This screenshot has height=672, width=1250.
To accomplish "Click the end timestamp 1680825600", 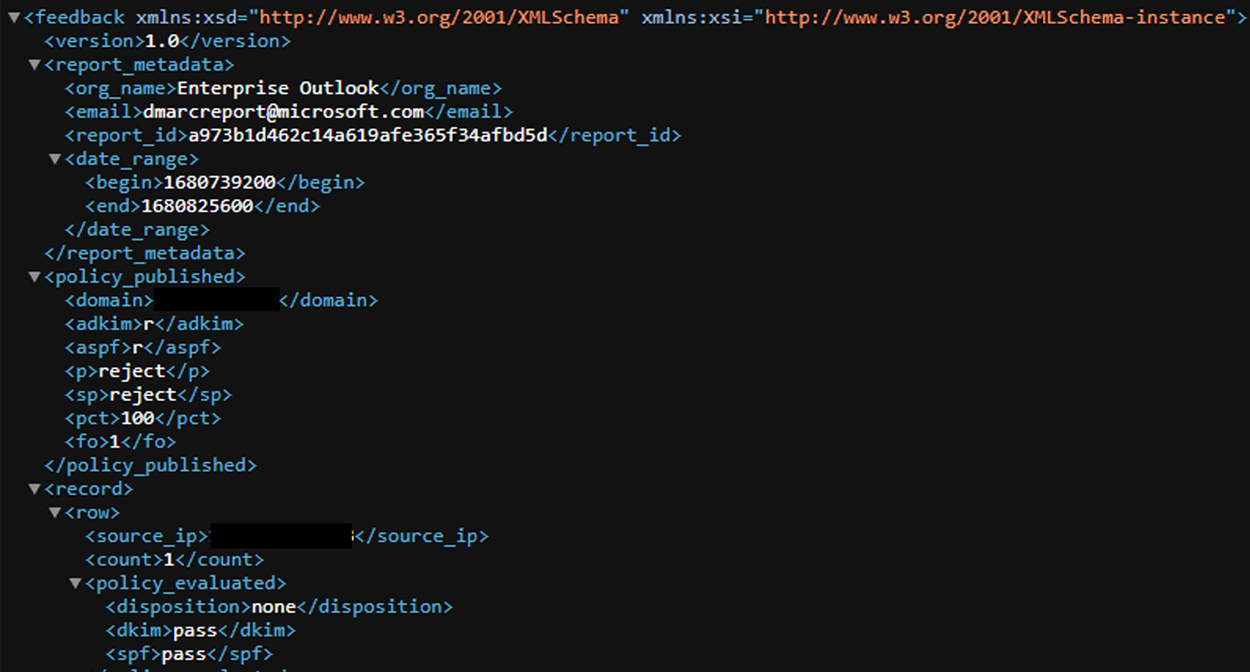I will tap(197, 206).
